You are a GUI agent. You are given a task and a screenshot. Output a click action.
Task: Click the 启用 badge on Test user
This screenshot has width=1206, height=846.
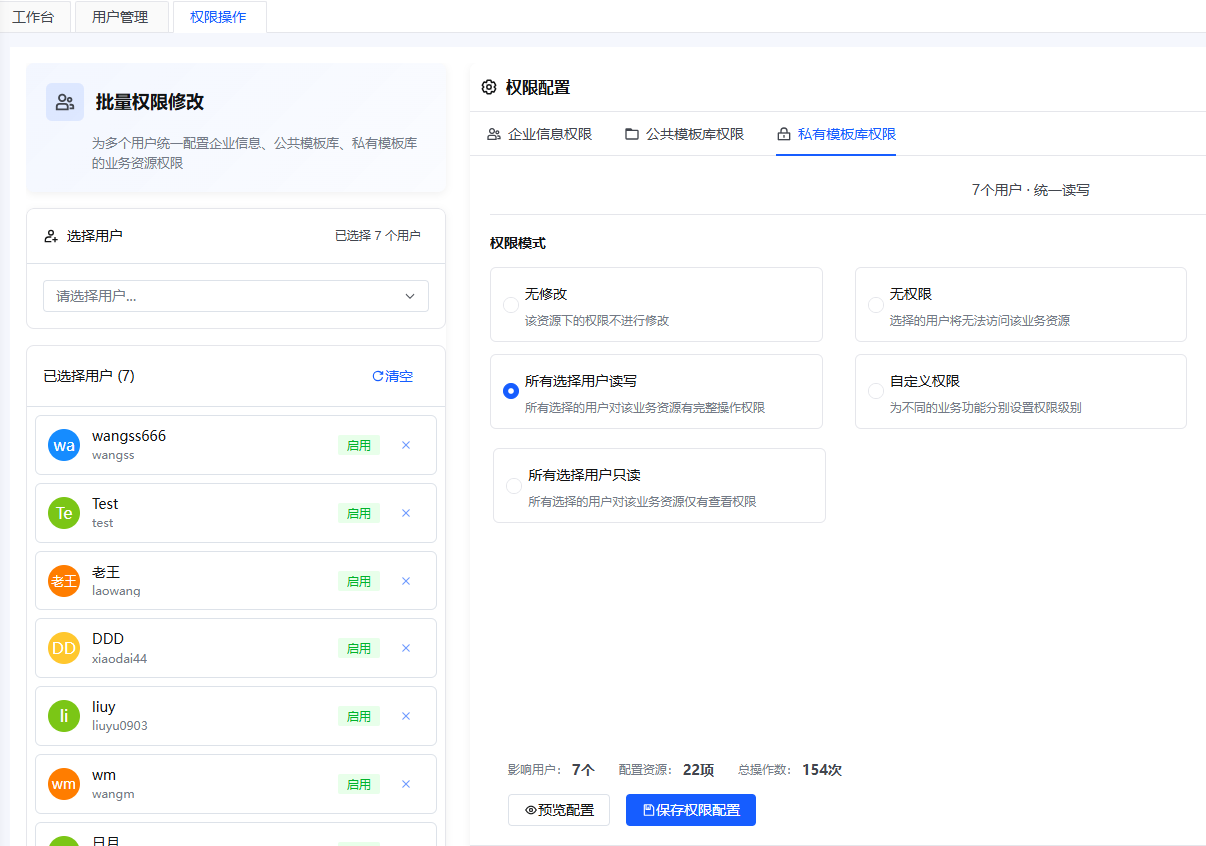coord(358,513)
